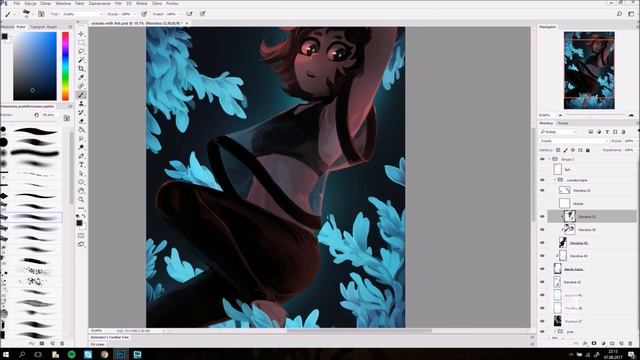
Task: Open the Warstwa menu
Action: click(x=63, y=3)
